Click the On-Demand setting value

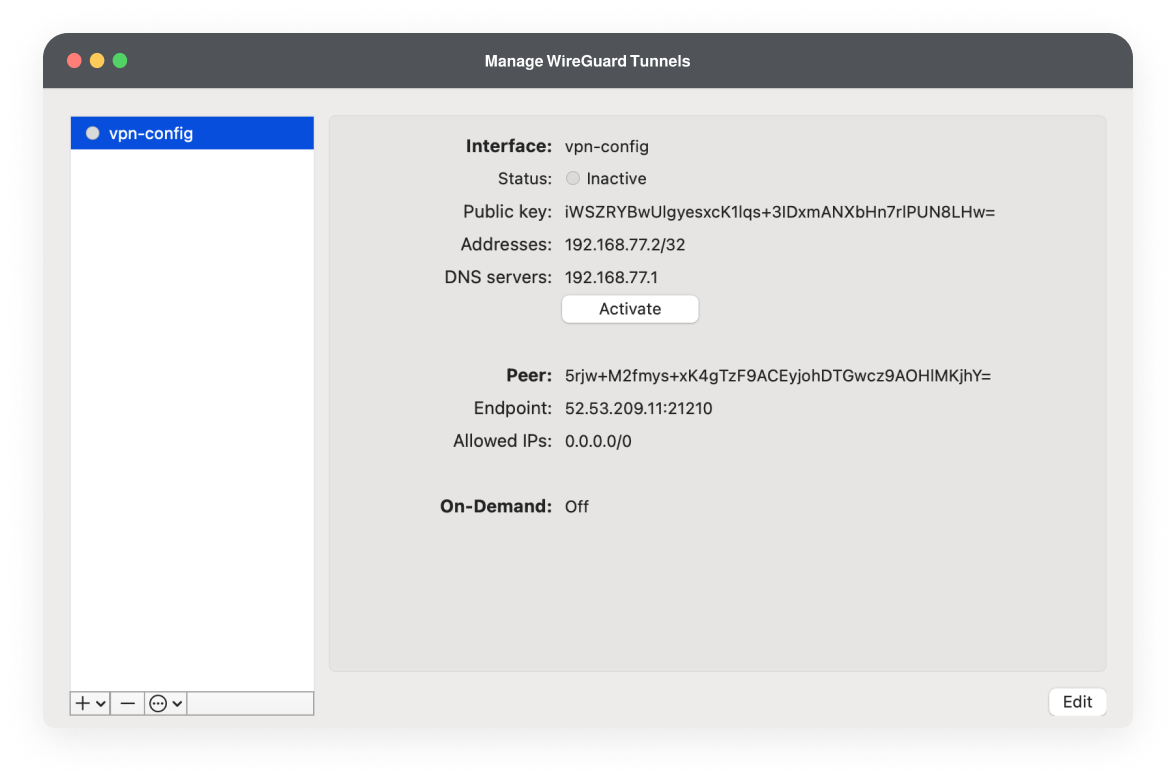point(577,506)
